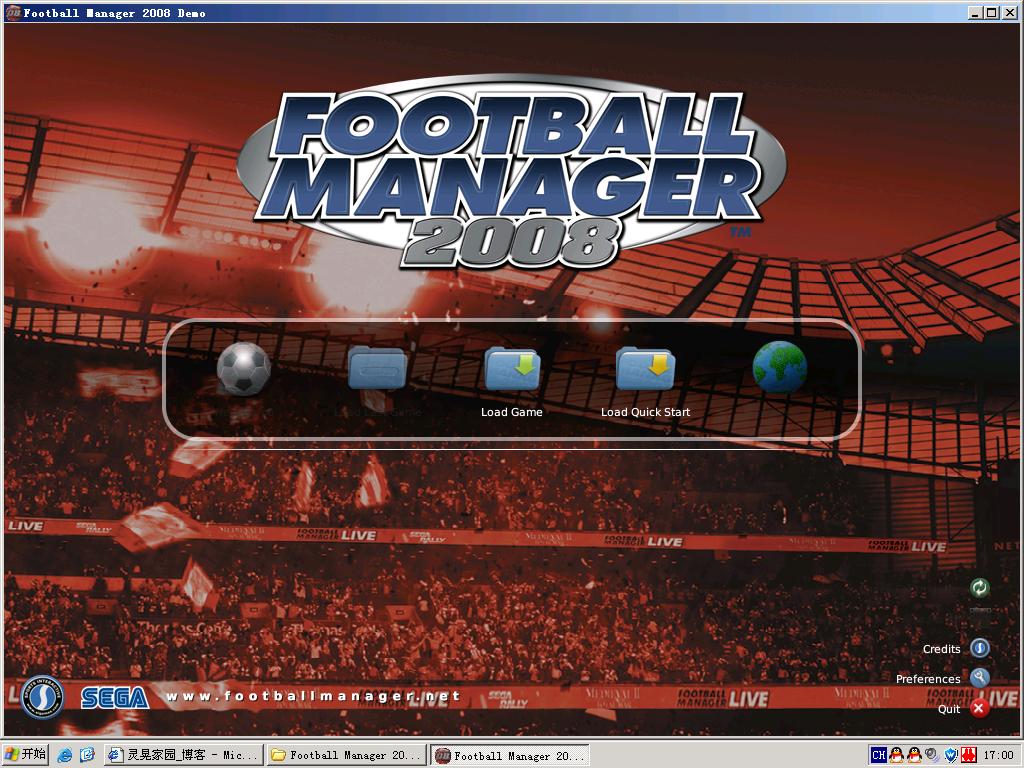Click the red Quit X icon
The image size is (1024, 768).
[x=978, y=709]
